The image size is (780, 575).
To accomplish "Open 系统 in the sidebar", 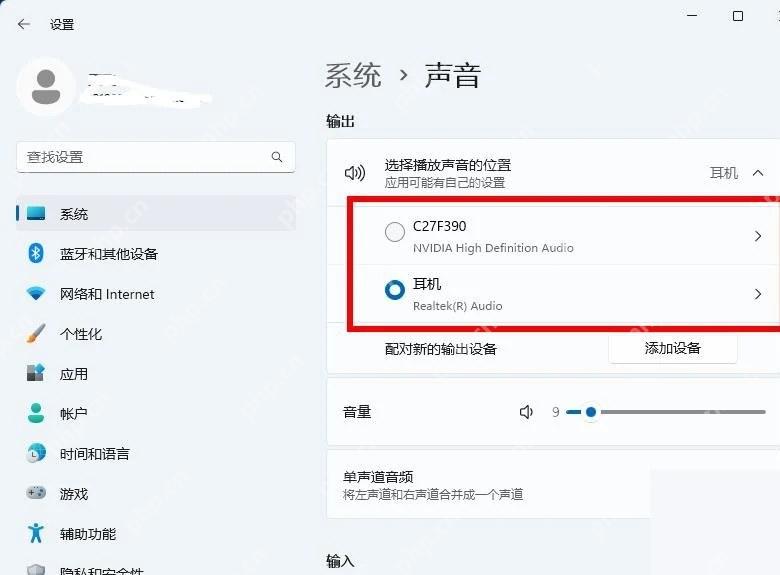I will (x=156, y=213).
